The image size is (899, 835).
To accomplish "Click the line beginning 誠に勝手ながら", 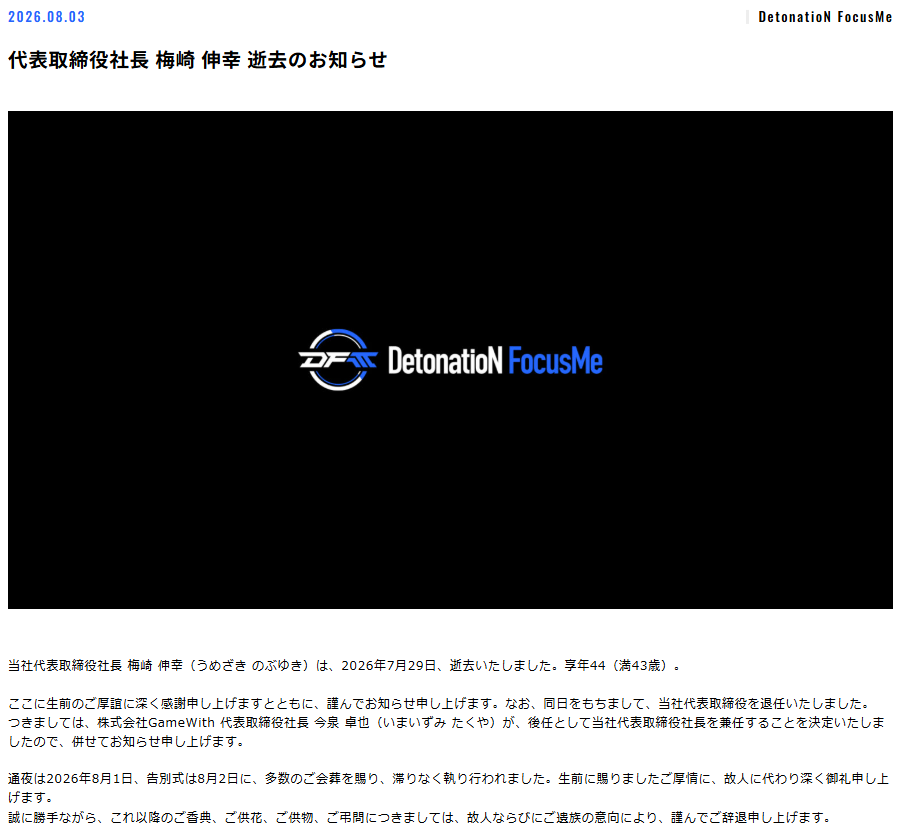I will [x=420, y=817].
